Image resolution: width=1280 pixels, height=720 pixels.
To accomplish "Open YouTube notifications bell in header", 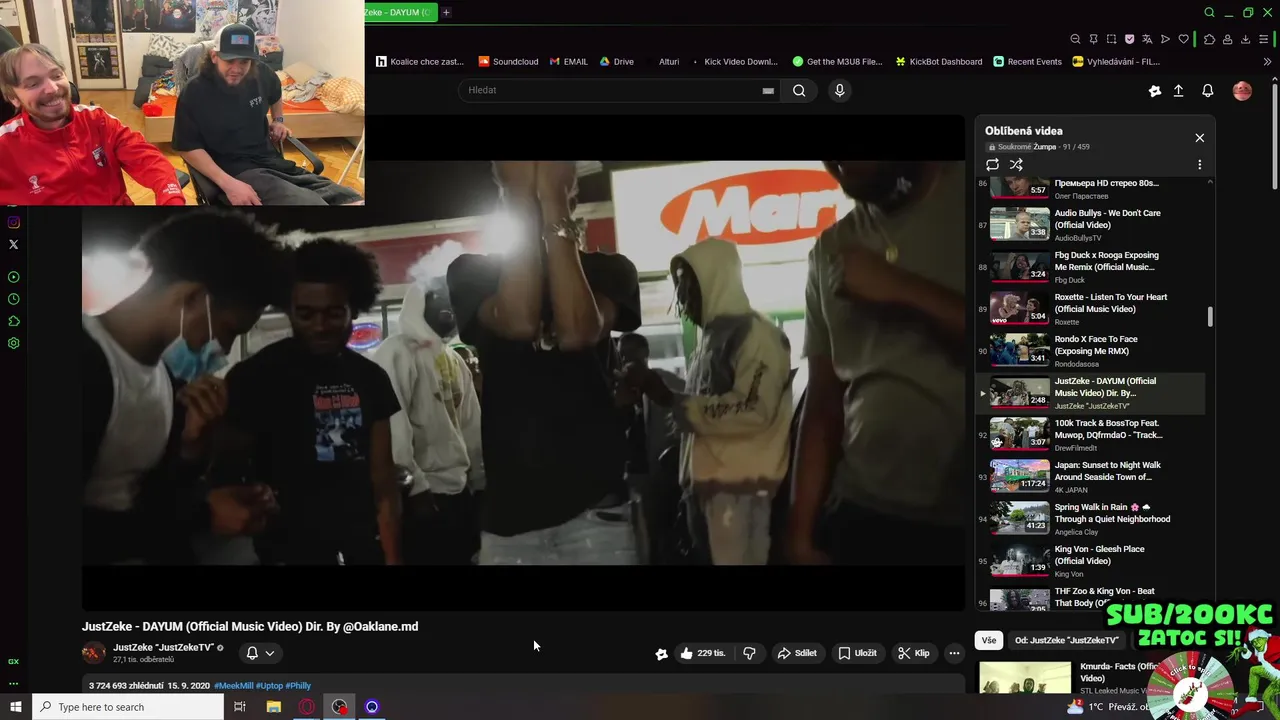I will click(x=1207, y=90).
